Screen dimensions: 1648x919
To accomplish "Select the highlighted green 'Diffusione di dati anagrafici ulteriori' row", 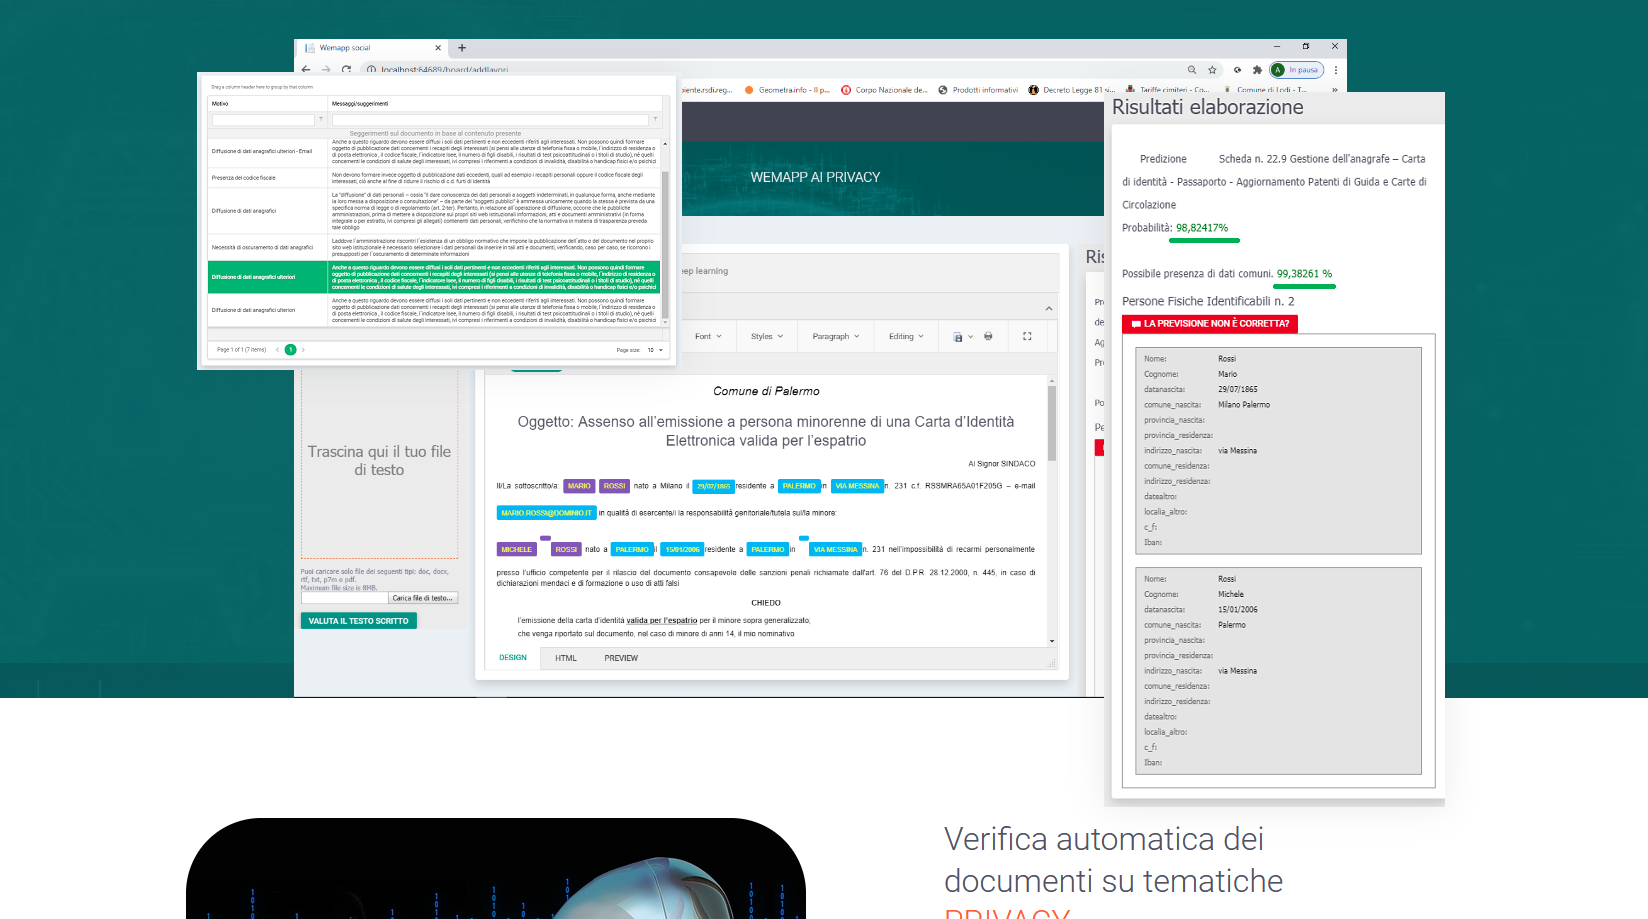I will tap(434, 277).
